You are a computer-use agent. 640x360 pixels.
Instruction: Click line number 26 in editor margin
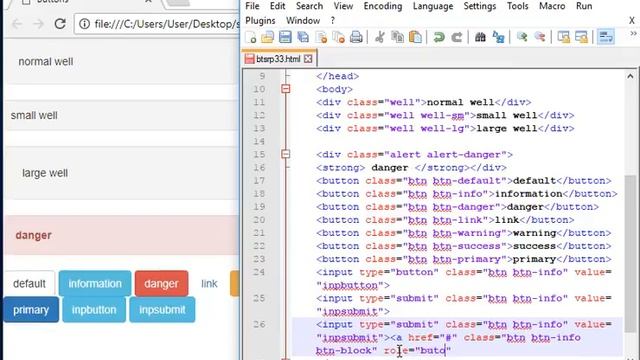click(x=259, y=324)
